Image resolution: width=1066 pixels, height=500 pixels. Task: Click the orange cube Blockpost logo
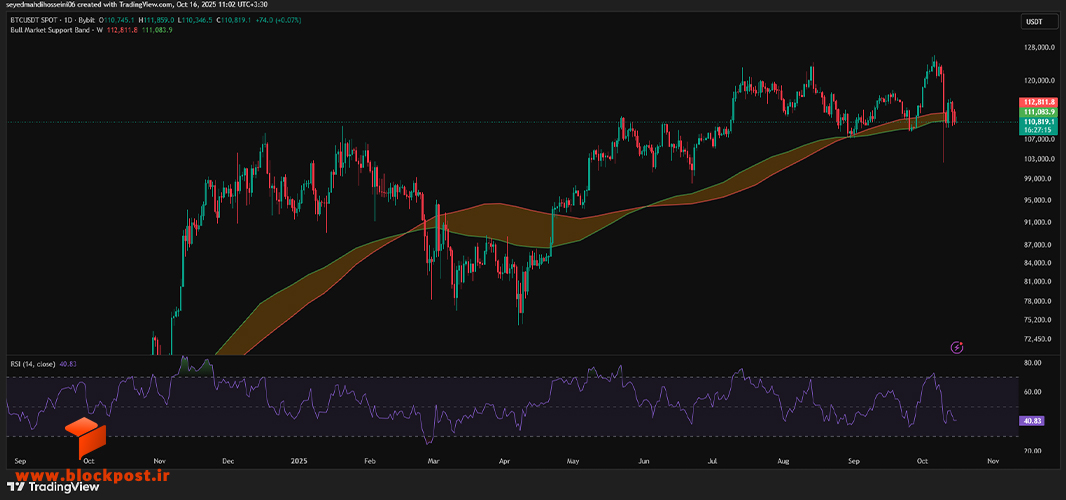click(86, 437)
